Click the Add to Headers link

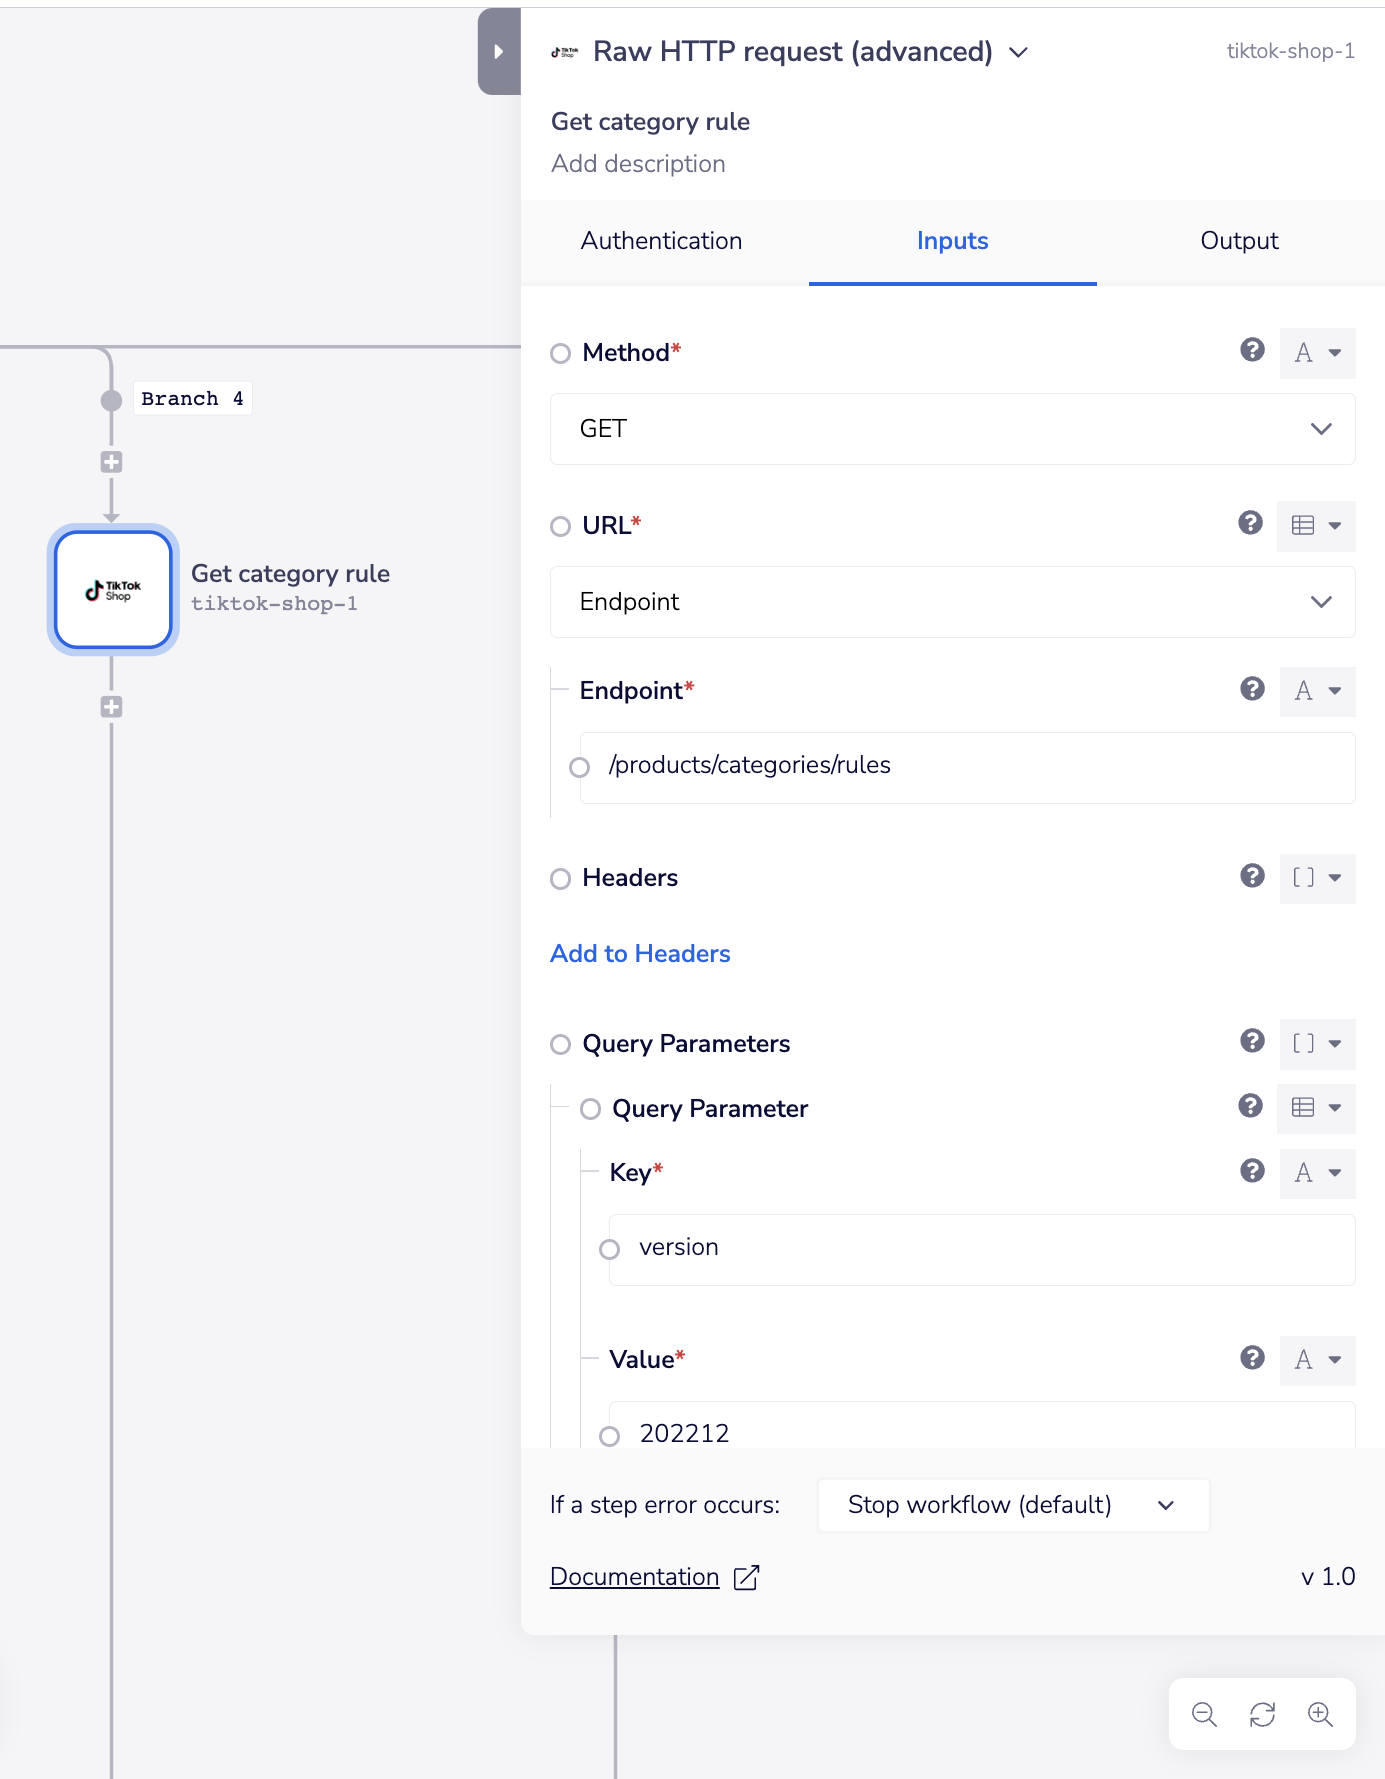(x=640, y=954)
